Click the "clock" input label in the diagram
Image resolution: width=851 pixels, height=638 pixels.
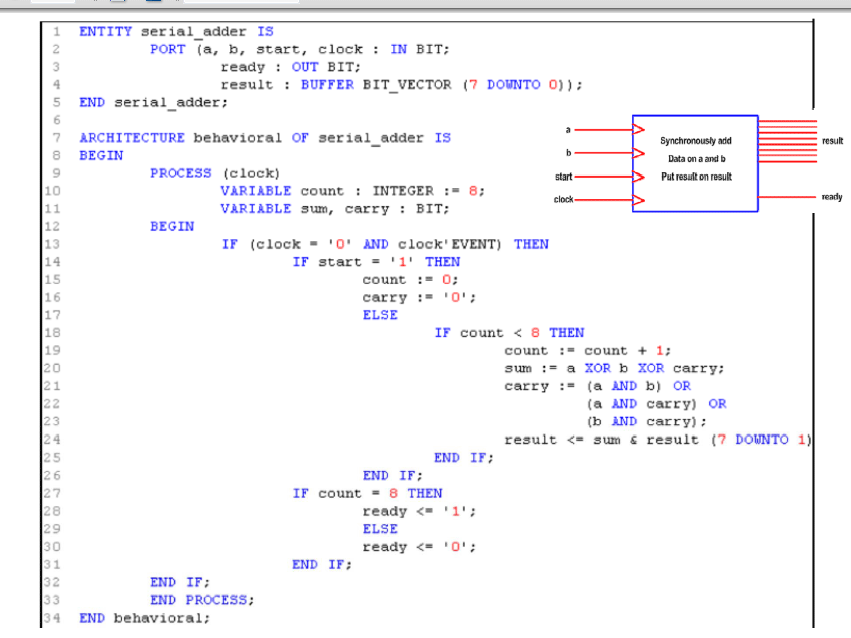click(563, 200)
